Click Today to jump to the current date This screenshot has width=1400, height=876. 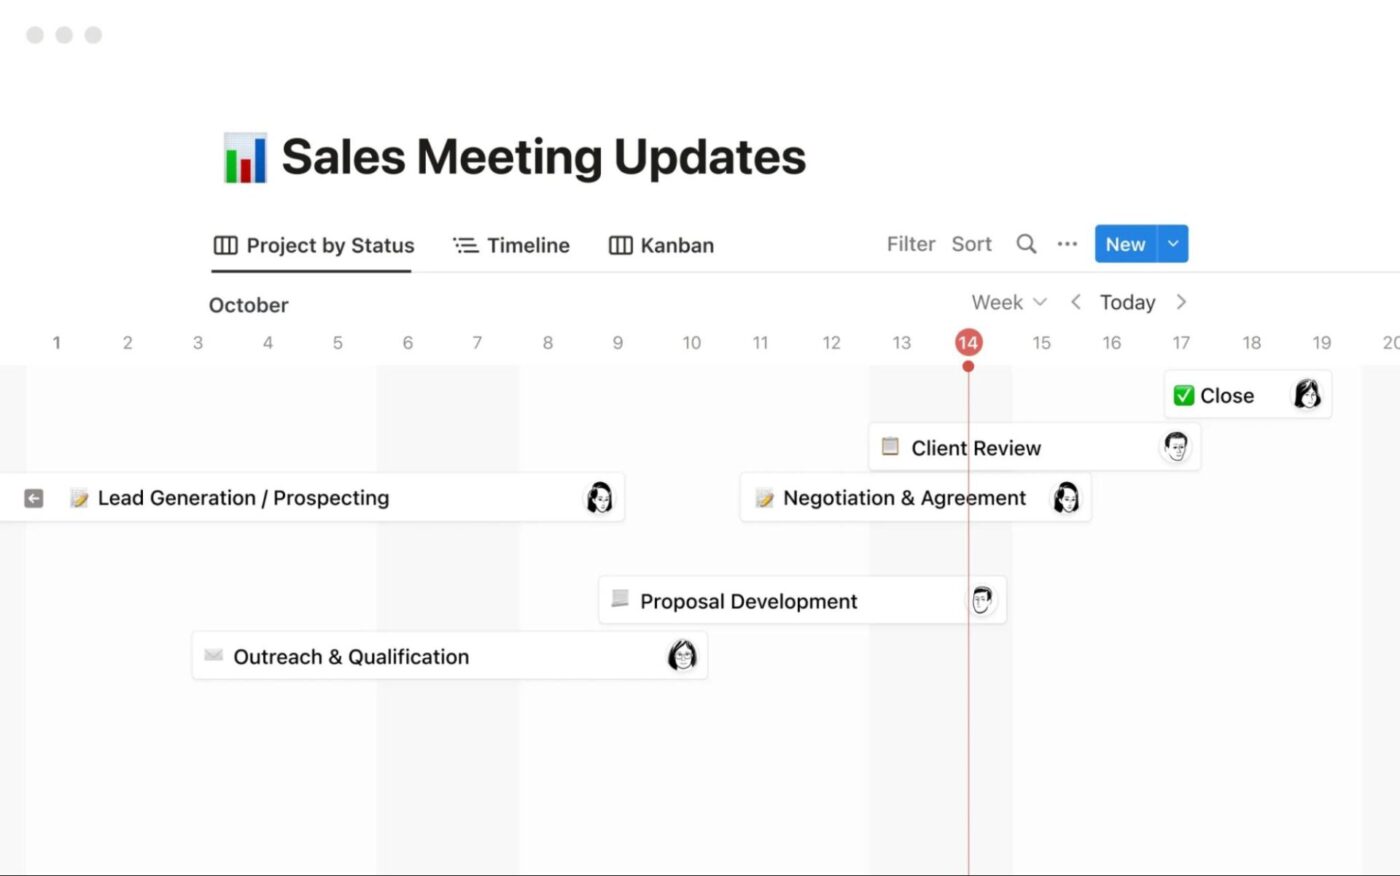pyautogui.click(x=1127, y=301)
